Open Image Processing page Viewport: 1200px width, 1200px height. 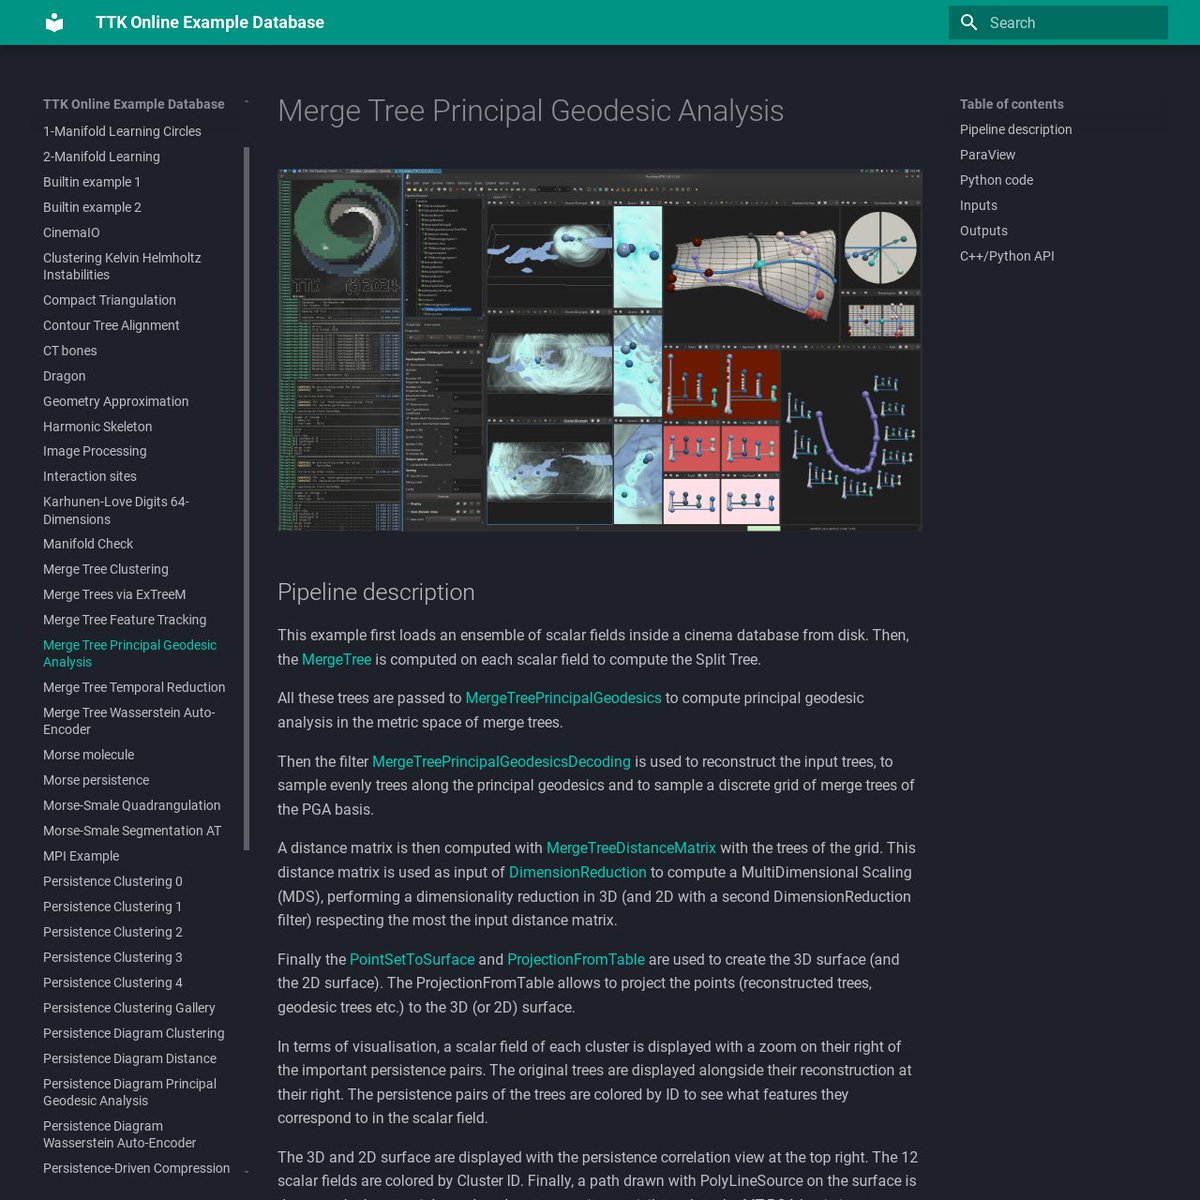[94, 451]
